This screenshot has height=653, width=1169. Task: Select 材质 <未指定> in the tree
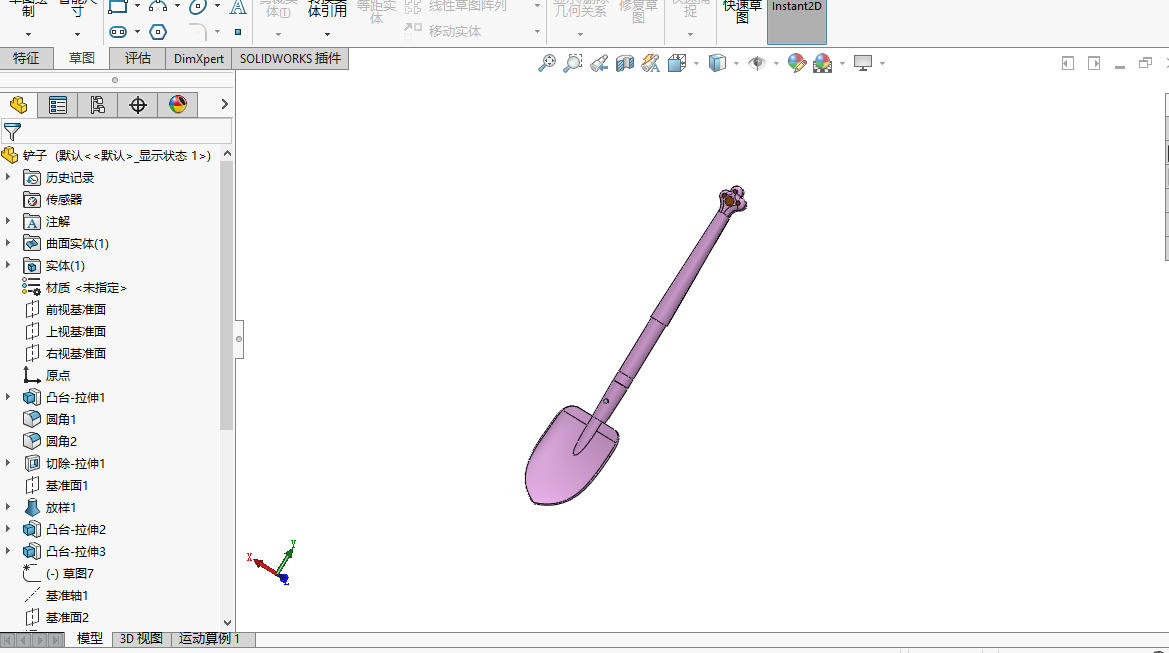tap(86, 287)
